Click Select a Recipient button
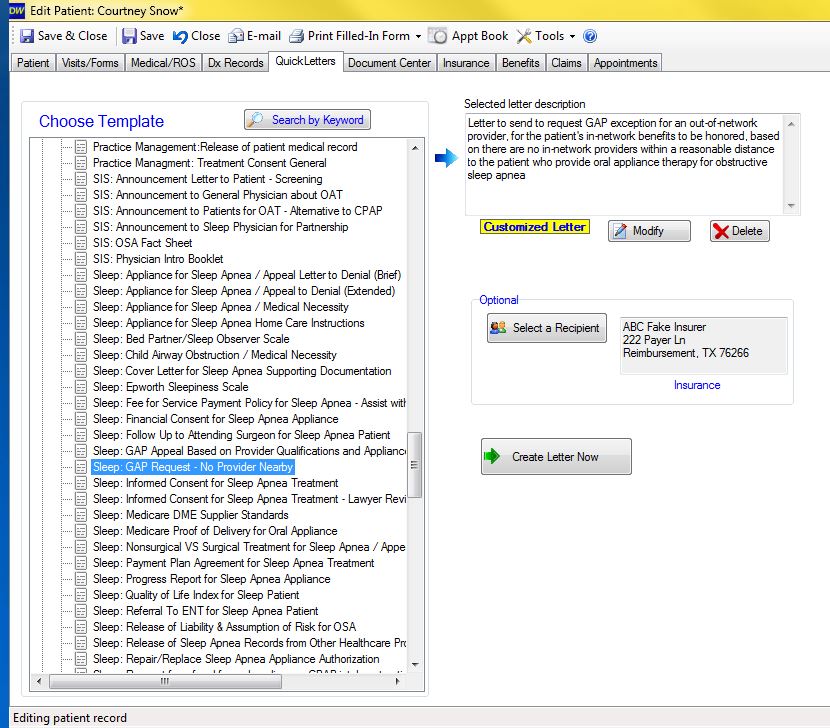This screenshot has width=830, height=728. (x=546, y=328)
